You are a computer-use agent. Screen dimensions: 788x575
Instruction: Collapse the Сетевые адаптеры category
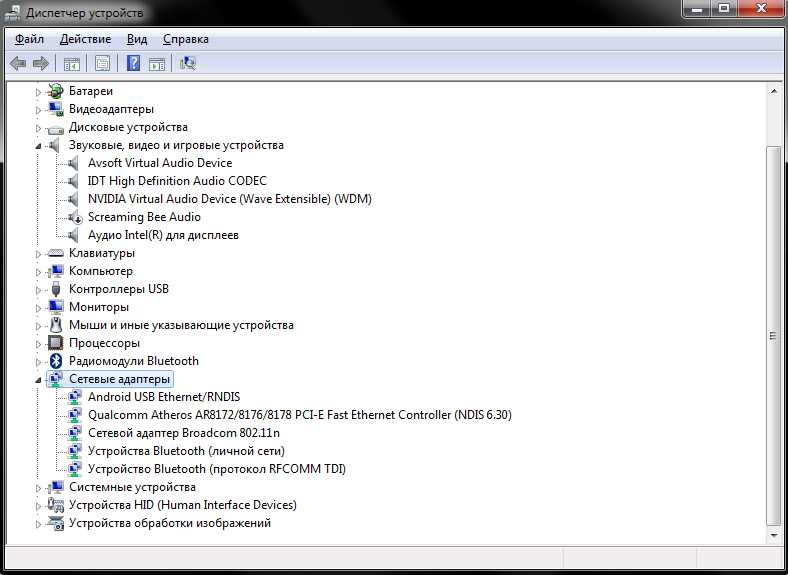(38, 380)
